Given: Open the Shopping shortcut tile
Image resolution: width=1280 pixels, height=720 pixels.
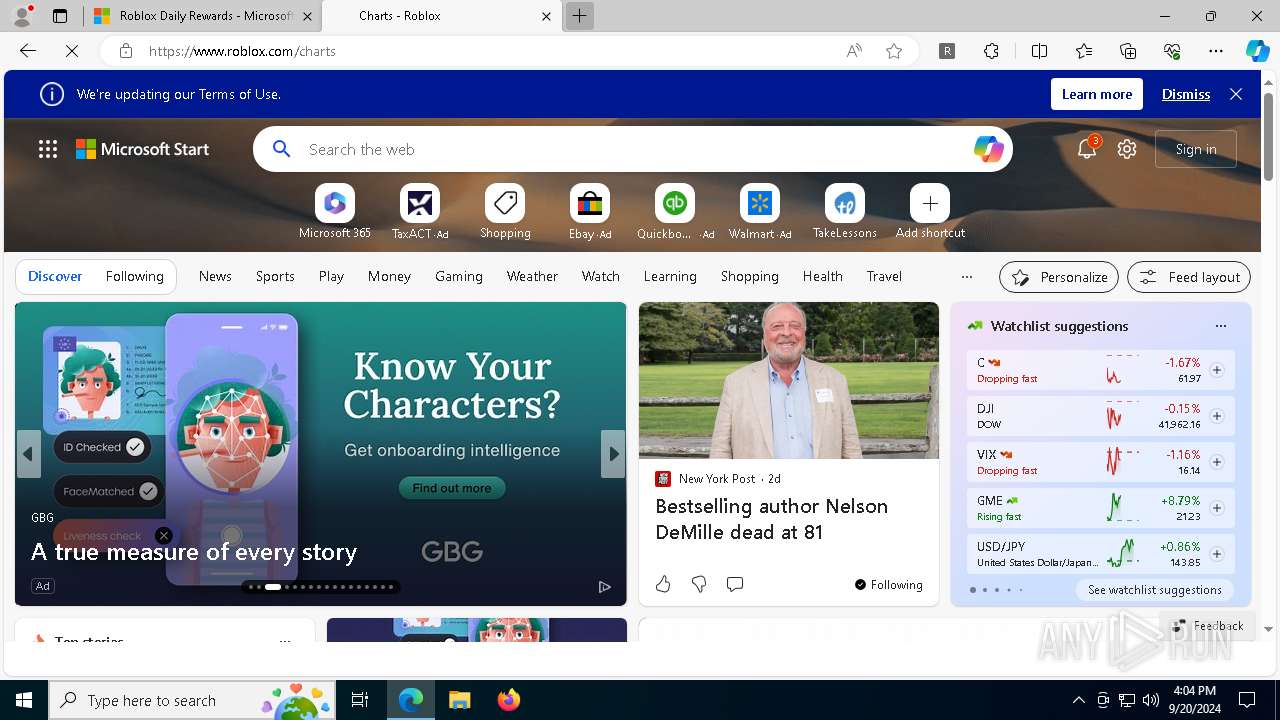Looking at the screenshot, I should [x=505, y=204].
